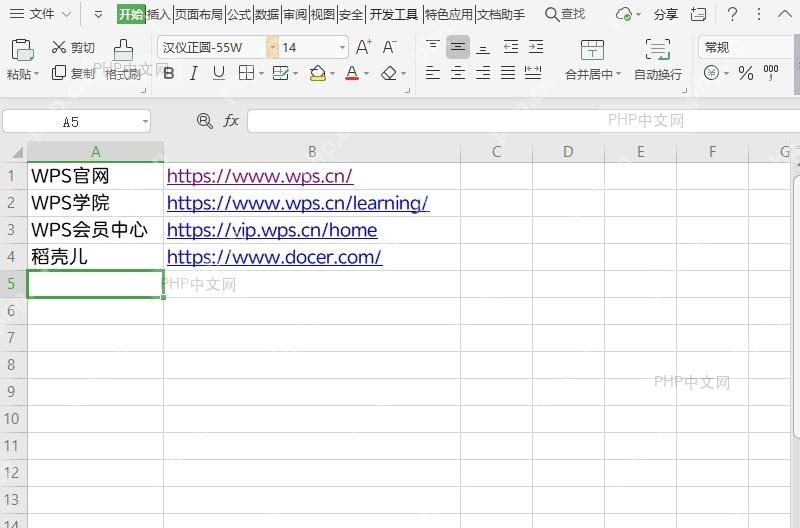Viewport: 800px width, 528px height.
Task: Align text right horizontally
Action: (x=483, y=73)
